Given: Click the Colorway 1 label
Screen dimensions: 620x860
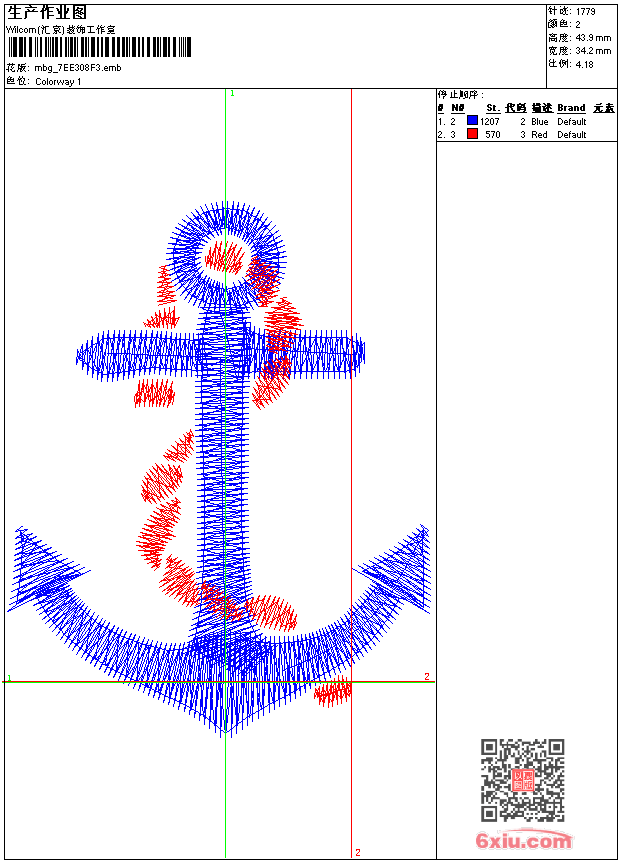Looking at the screenshot, I should point(58,82).
